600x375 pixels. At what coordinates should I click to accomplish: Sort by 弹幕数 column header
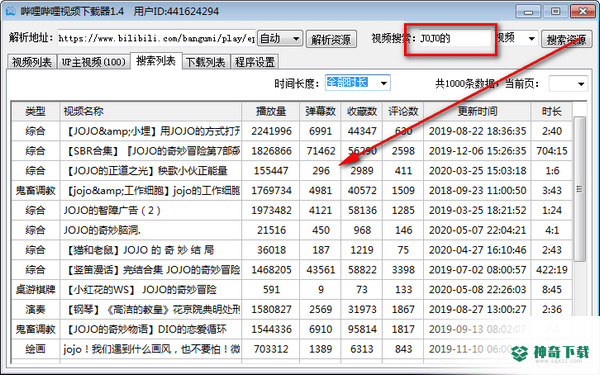320,111
